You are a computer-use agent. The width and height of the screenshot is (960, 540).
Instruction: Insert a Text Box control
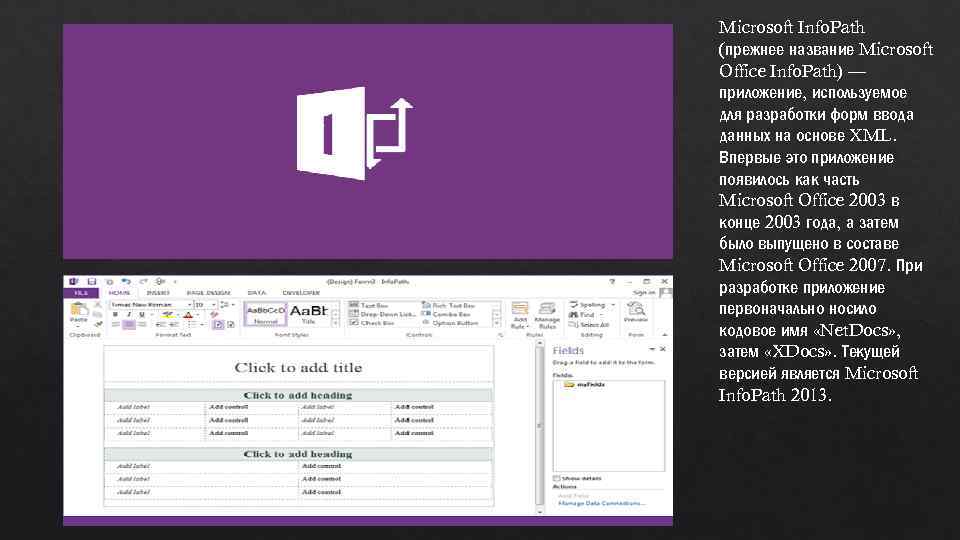(x=369, y=305)
